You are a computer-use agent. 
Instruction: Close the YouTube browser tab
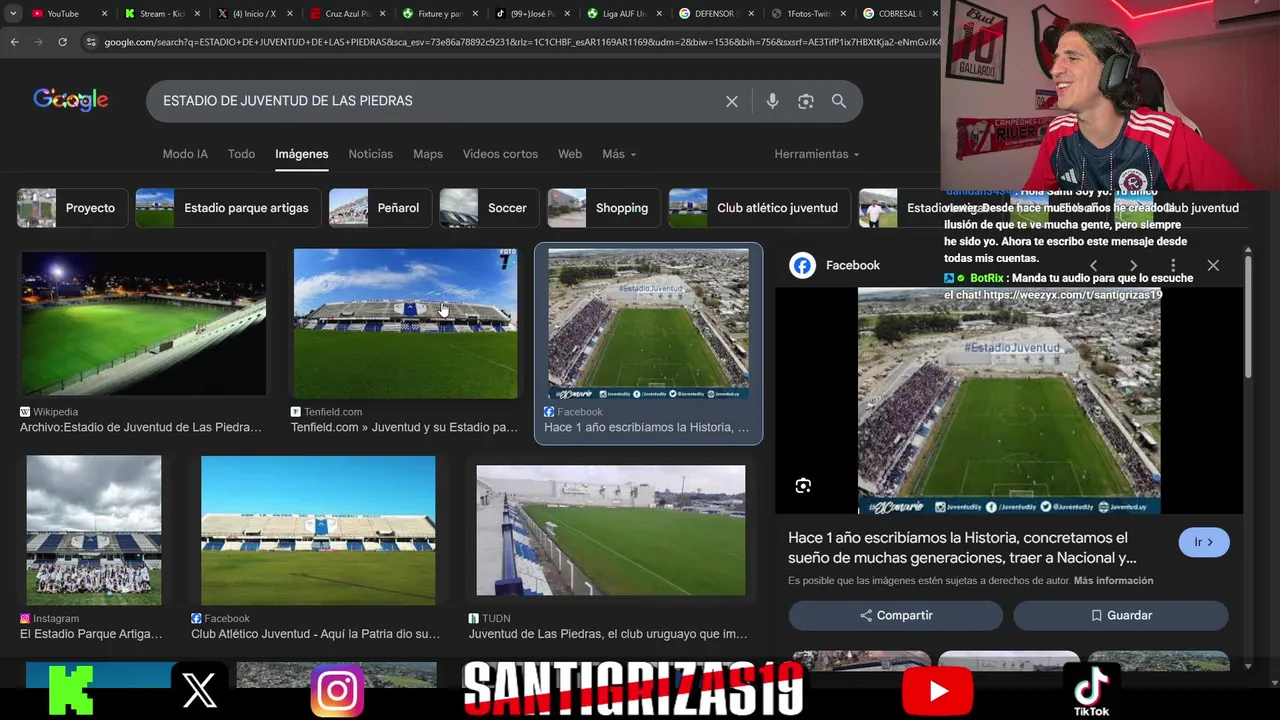point(104,14)
